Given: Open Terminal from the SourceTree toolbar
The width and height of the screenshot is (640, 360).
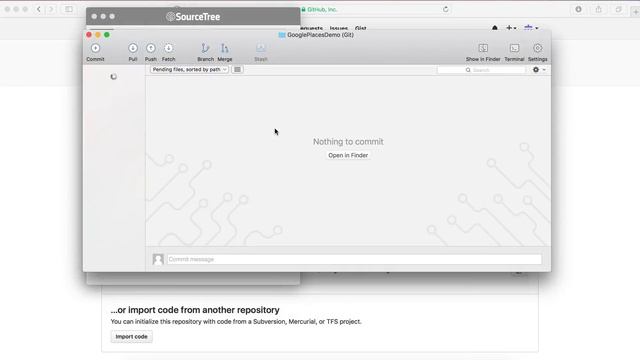Looking at the screenshot, I should point(514,52).
